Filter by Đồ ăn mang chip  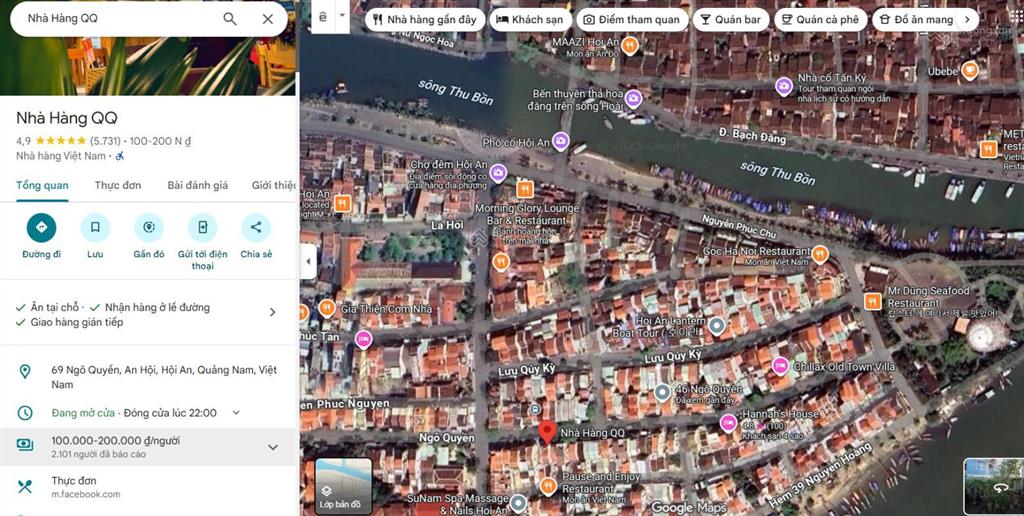pos(916,20)
